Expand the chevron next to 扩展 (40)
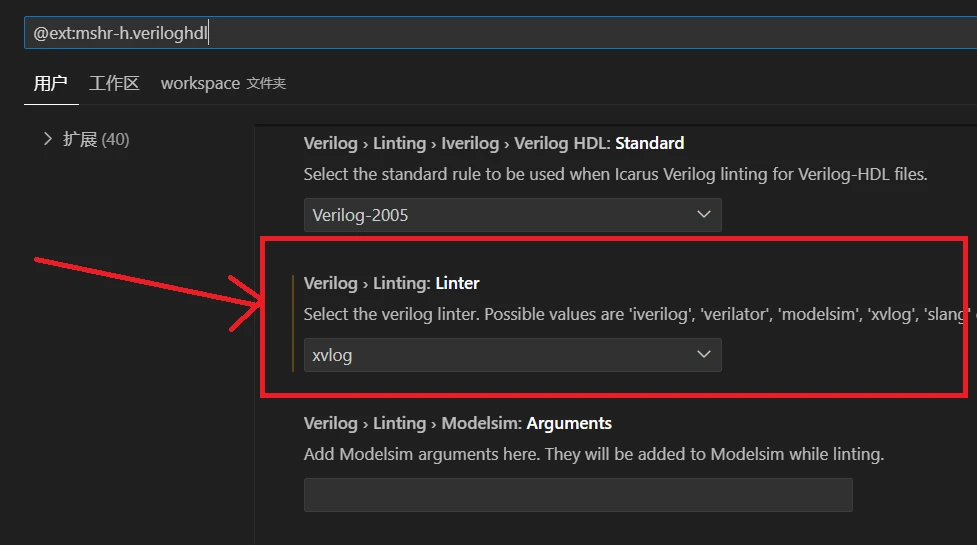The height and width of the screenshot is (545, 977). [47, 138]
